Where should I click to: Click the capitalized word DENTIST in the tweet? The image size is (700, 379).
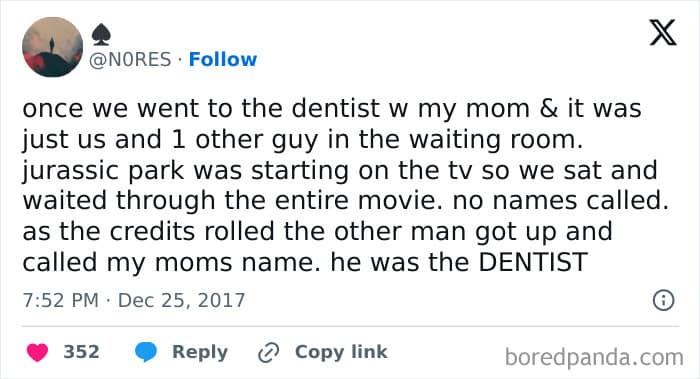click(533, 262)
